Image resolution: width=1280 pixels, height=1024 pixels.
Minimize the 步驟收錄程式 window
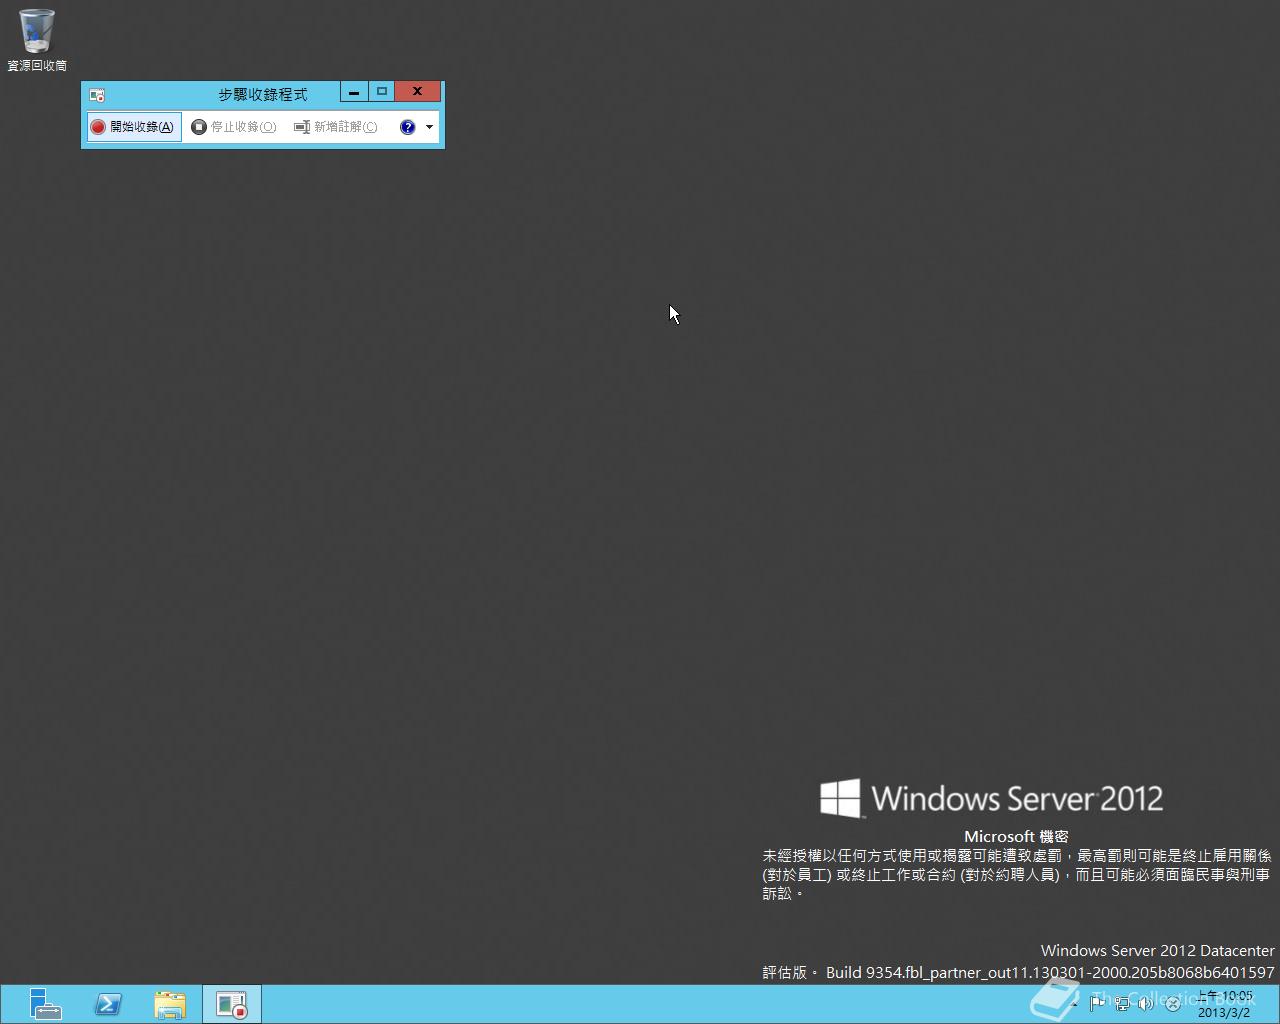[x=354, y=92]
